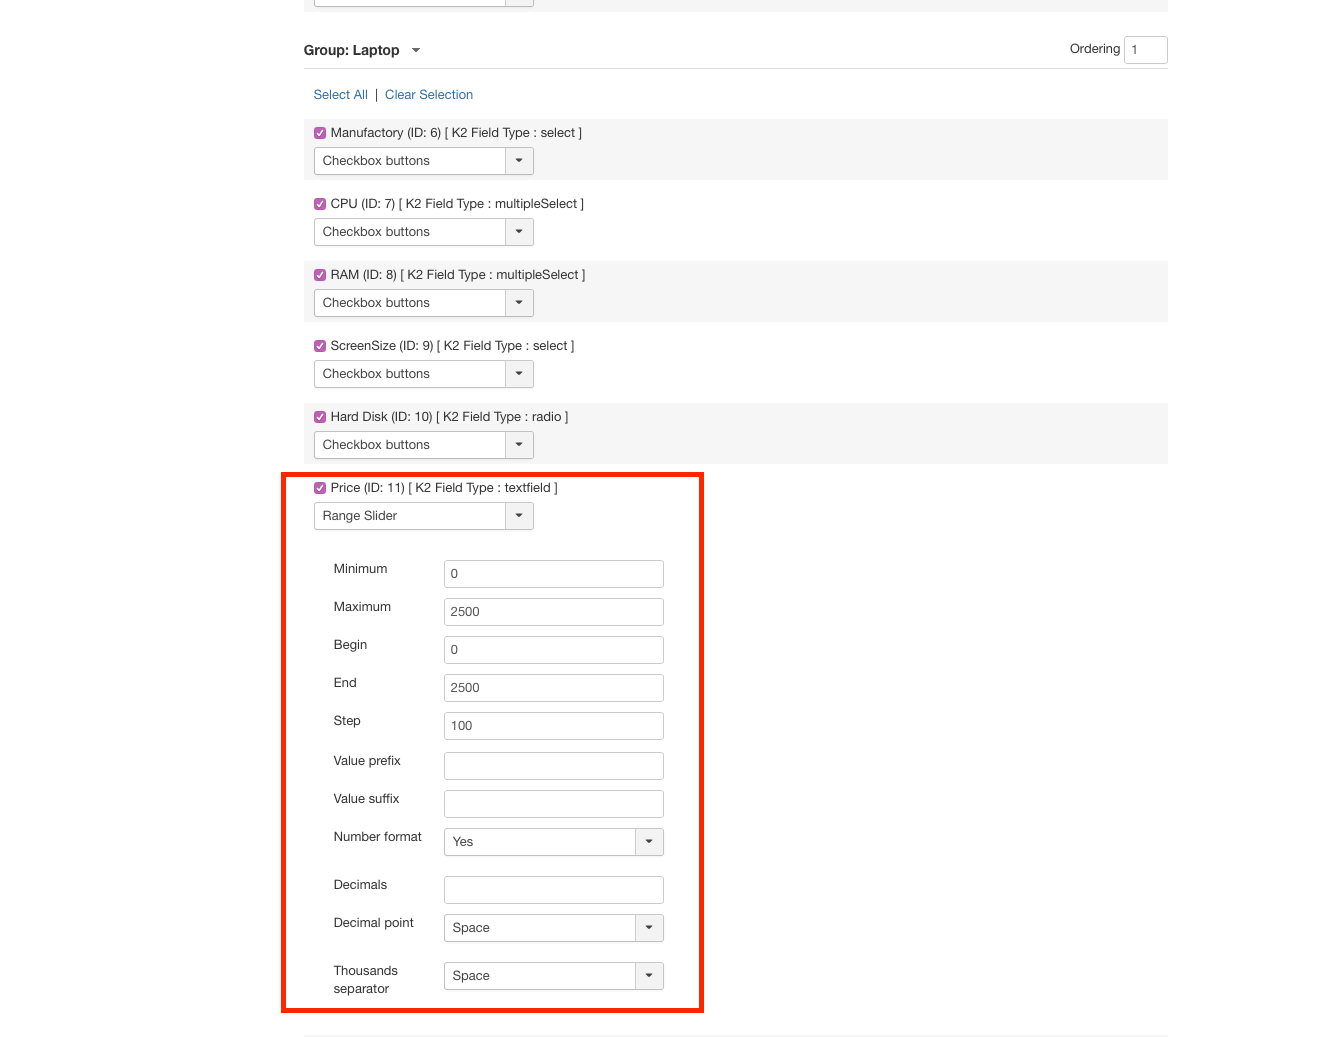Click the Value prefix text field
Image resolution: width=1326 pixels, height=1037 pixels.
[x=553, y=766]
